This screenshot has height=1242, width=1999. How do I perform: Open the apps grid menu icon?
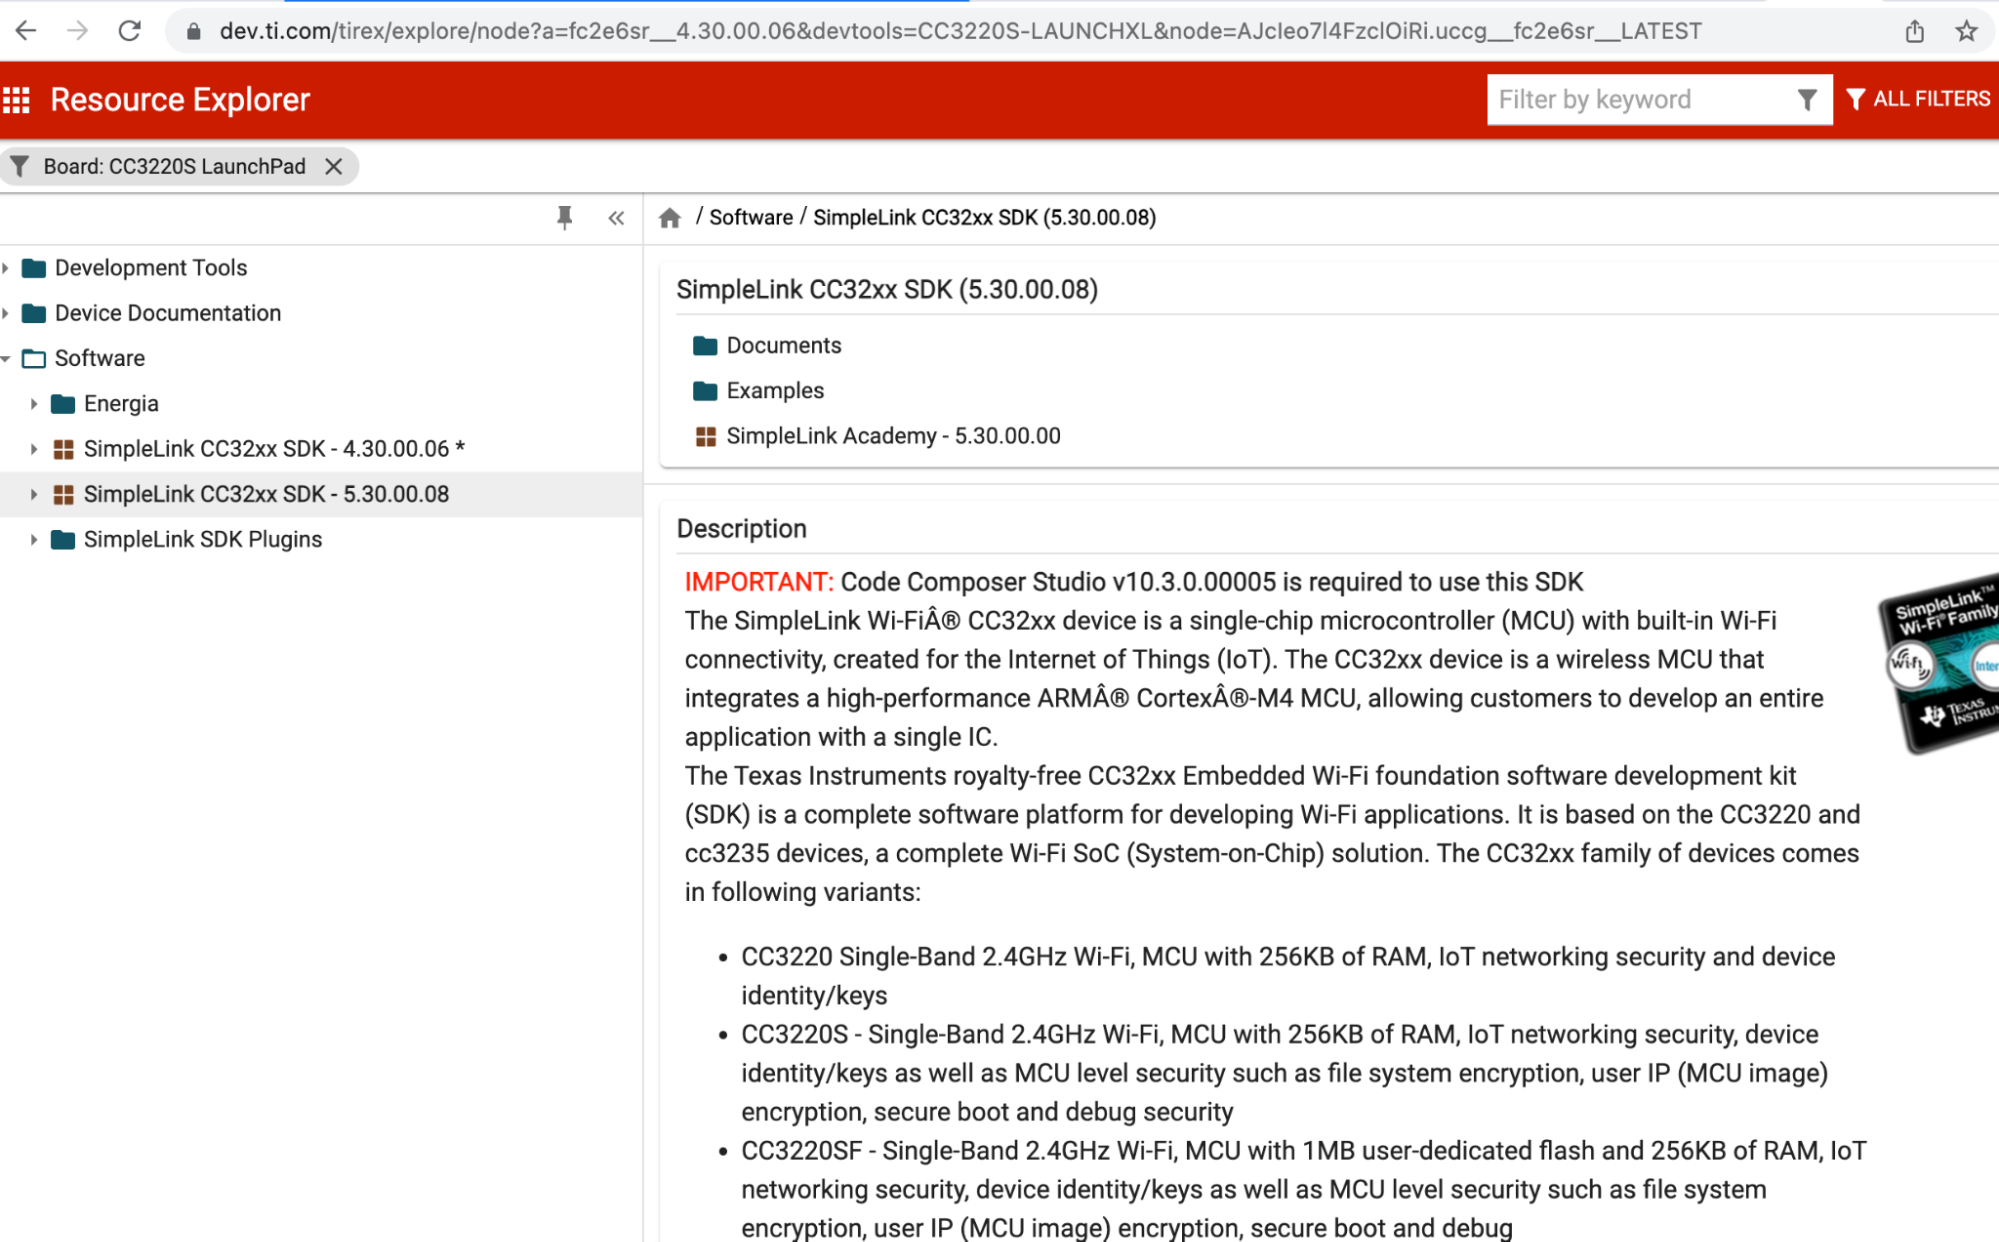click(16, 100)
